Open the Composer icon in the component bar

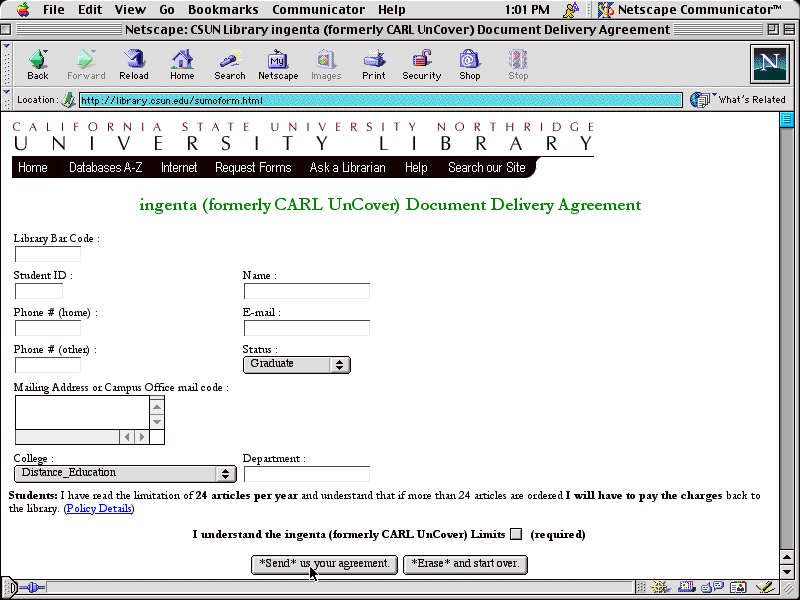tap(765, 587)
